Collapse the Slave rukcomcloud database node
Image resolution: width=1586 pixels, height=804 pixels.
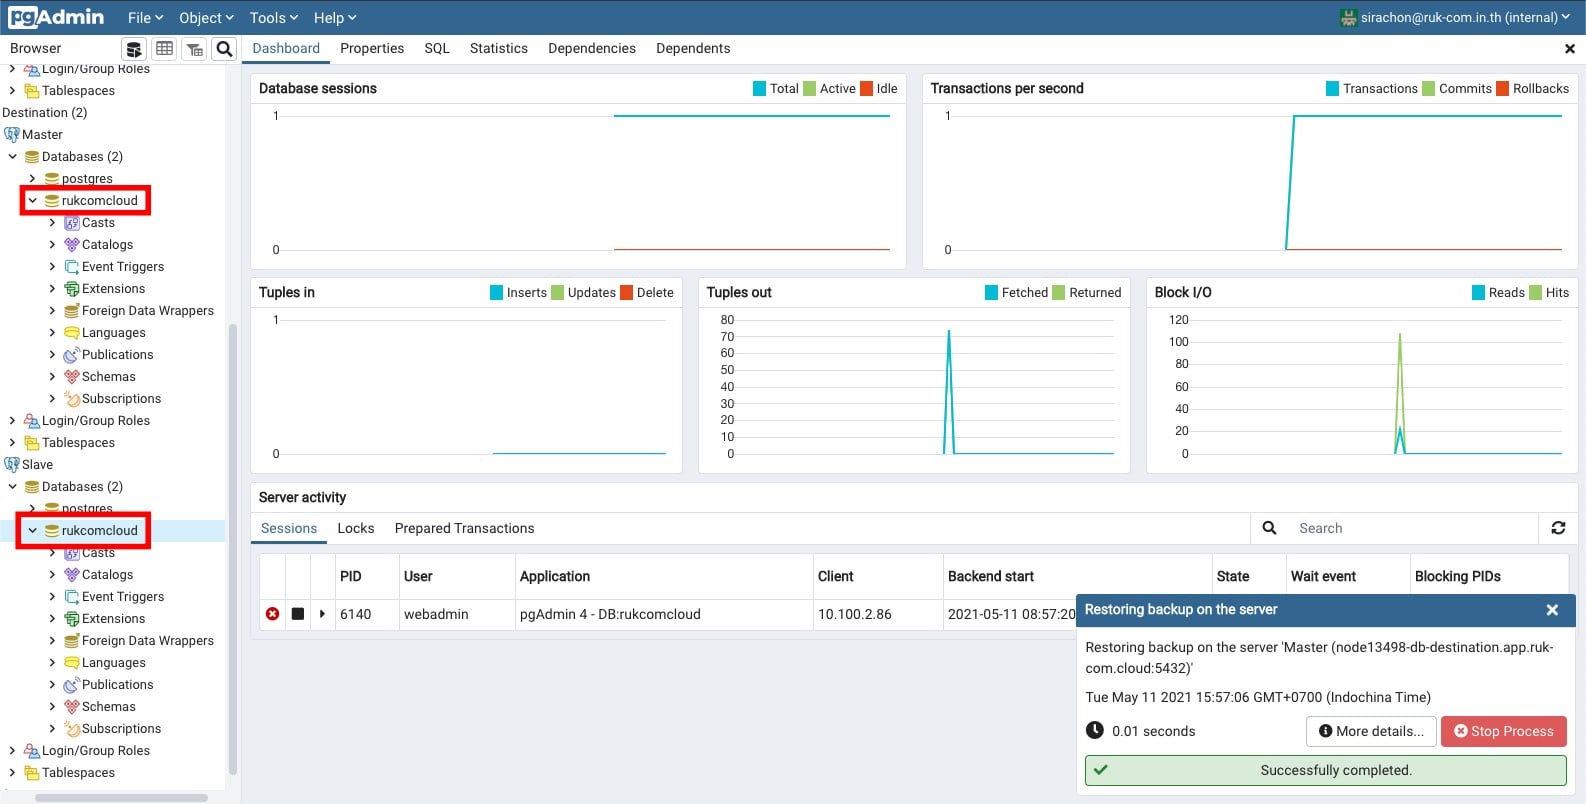(x=33, y=531)
